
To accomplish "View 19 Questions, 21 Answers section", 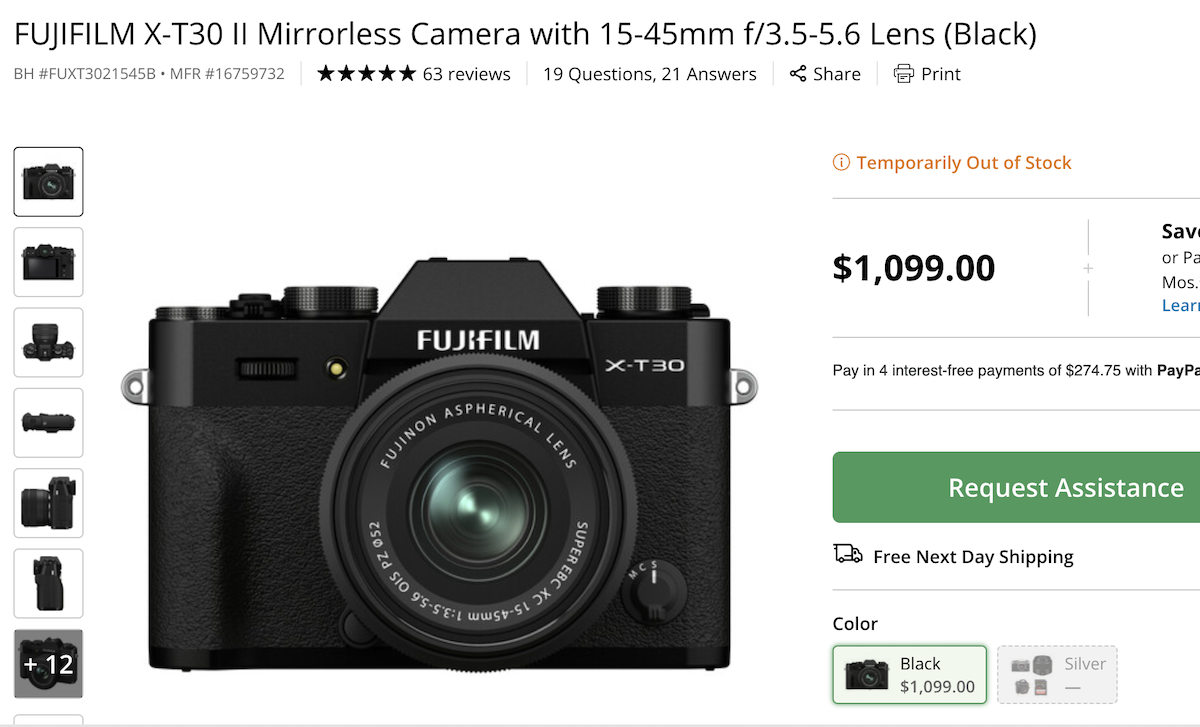I will [x=647, y=73].
